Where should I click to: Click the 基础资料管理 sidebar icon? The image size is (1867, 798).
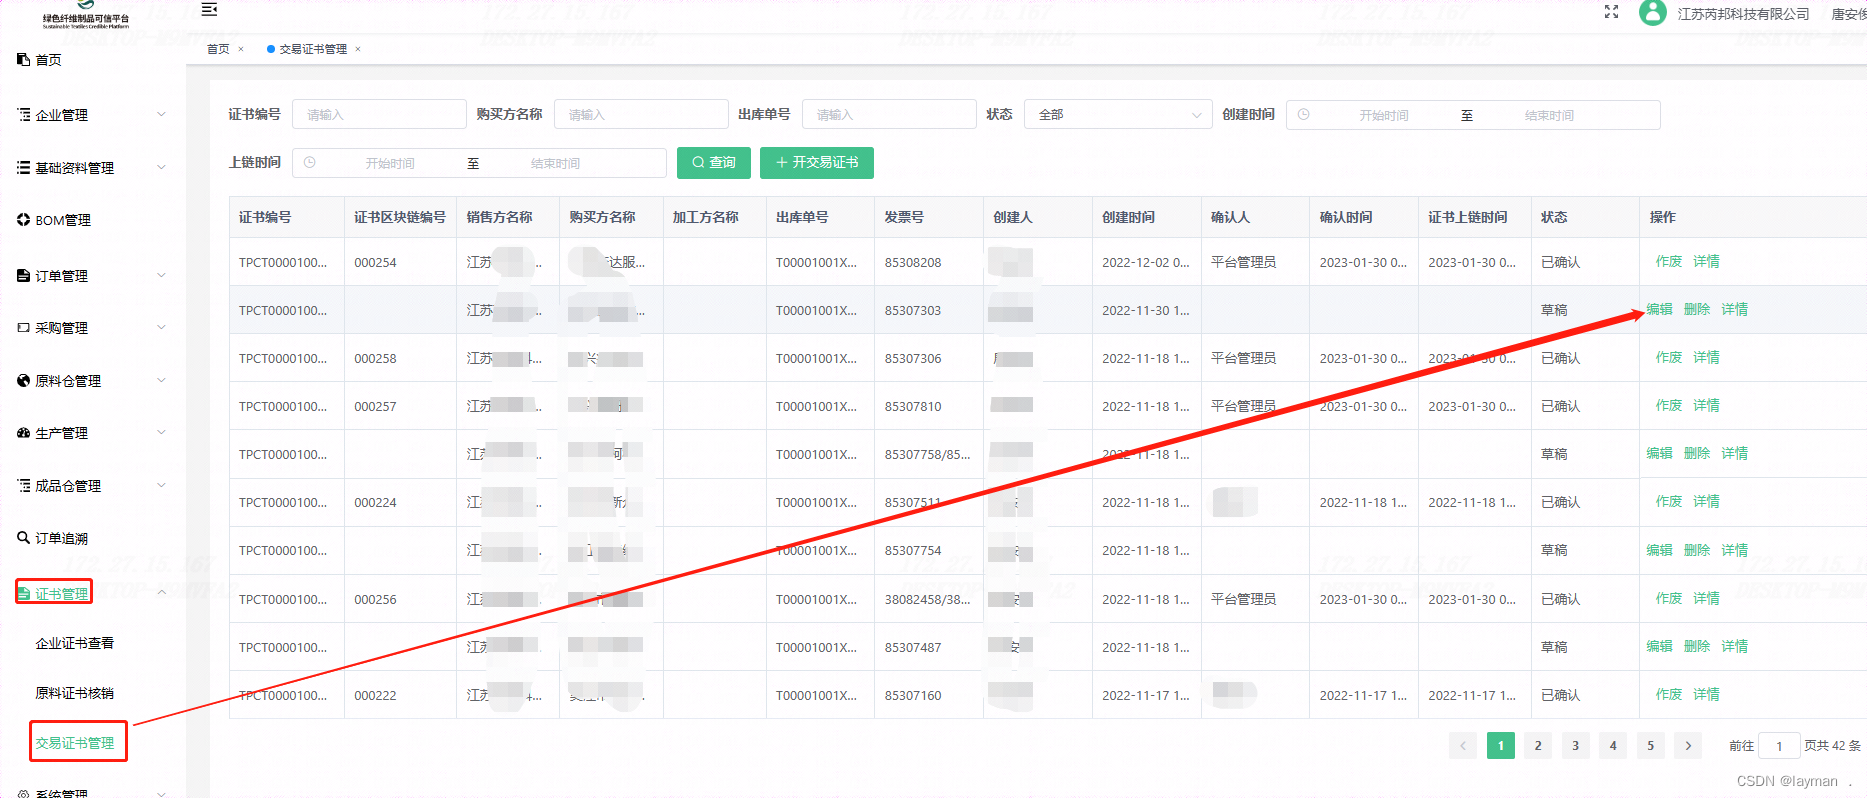(24, 168)
